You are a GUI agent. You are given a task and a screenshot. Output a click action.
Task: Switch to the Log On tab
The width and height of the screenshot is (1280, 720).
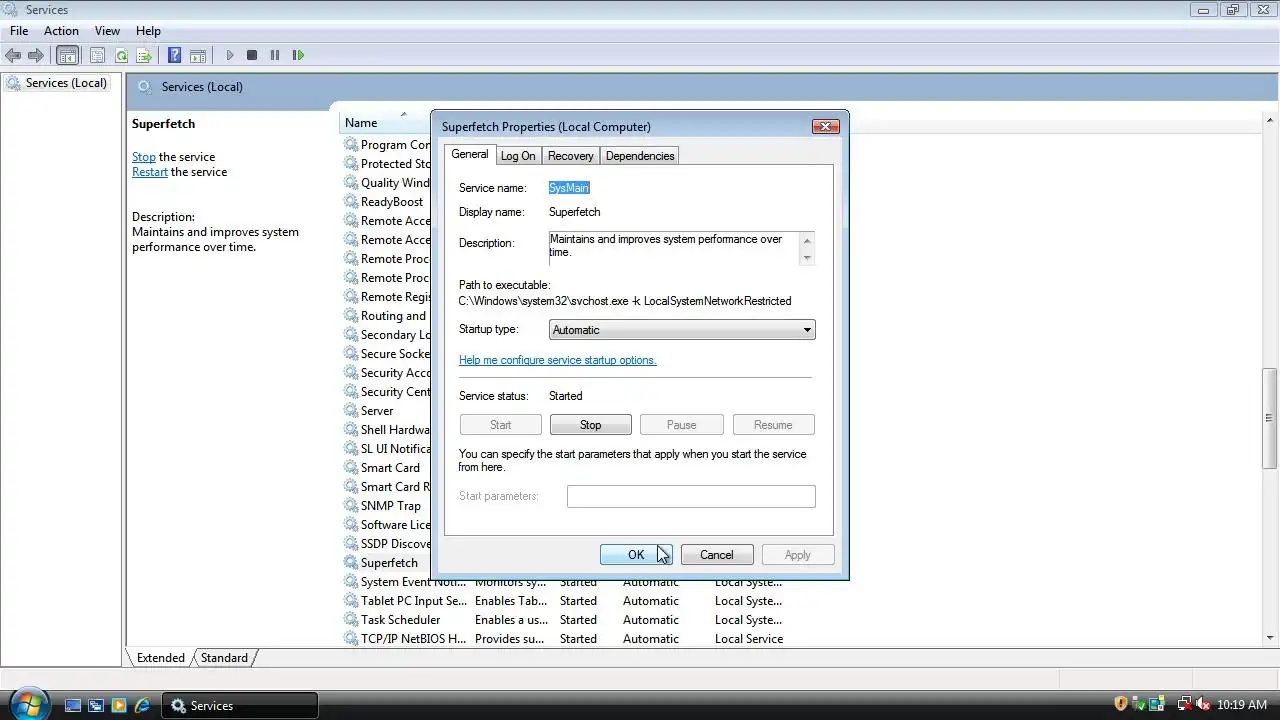point(518,156)
